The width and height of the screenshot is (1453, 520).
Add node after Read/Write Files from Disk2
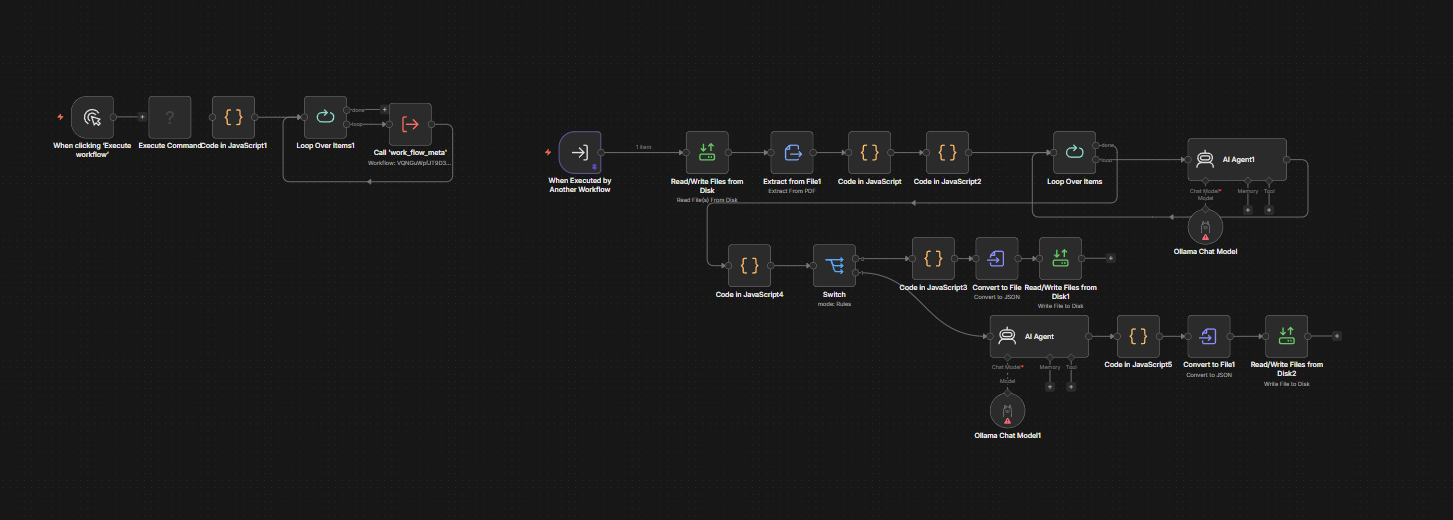pyautogui.click(x=1337, y=336)
